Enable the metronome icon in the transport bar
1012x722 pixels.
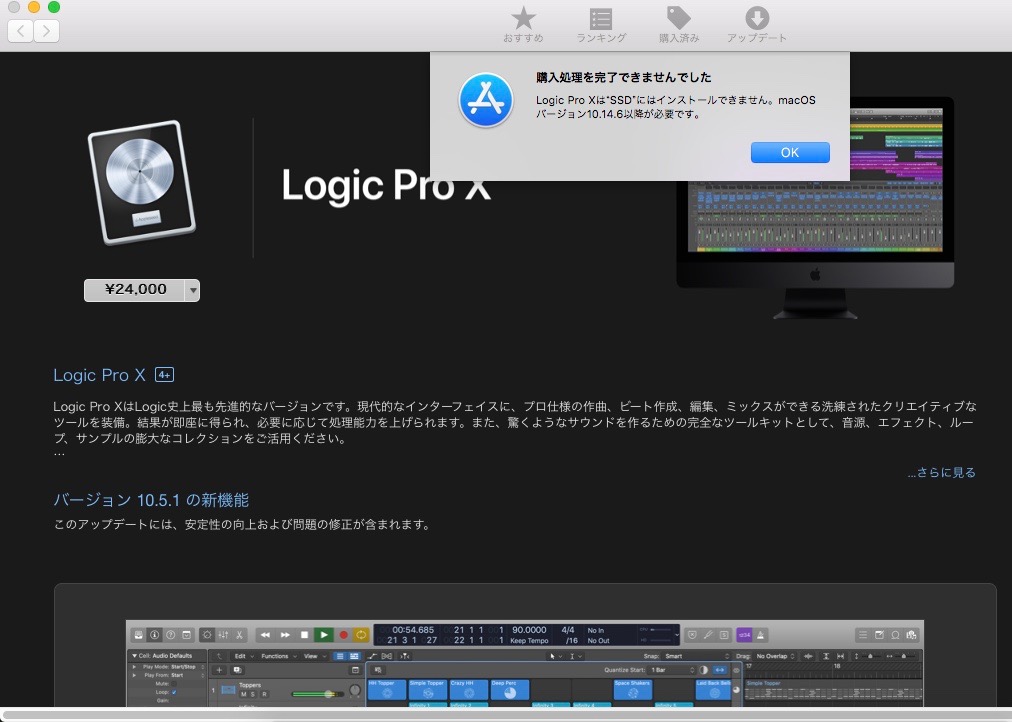coord(760,635)
